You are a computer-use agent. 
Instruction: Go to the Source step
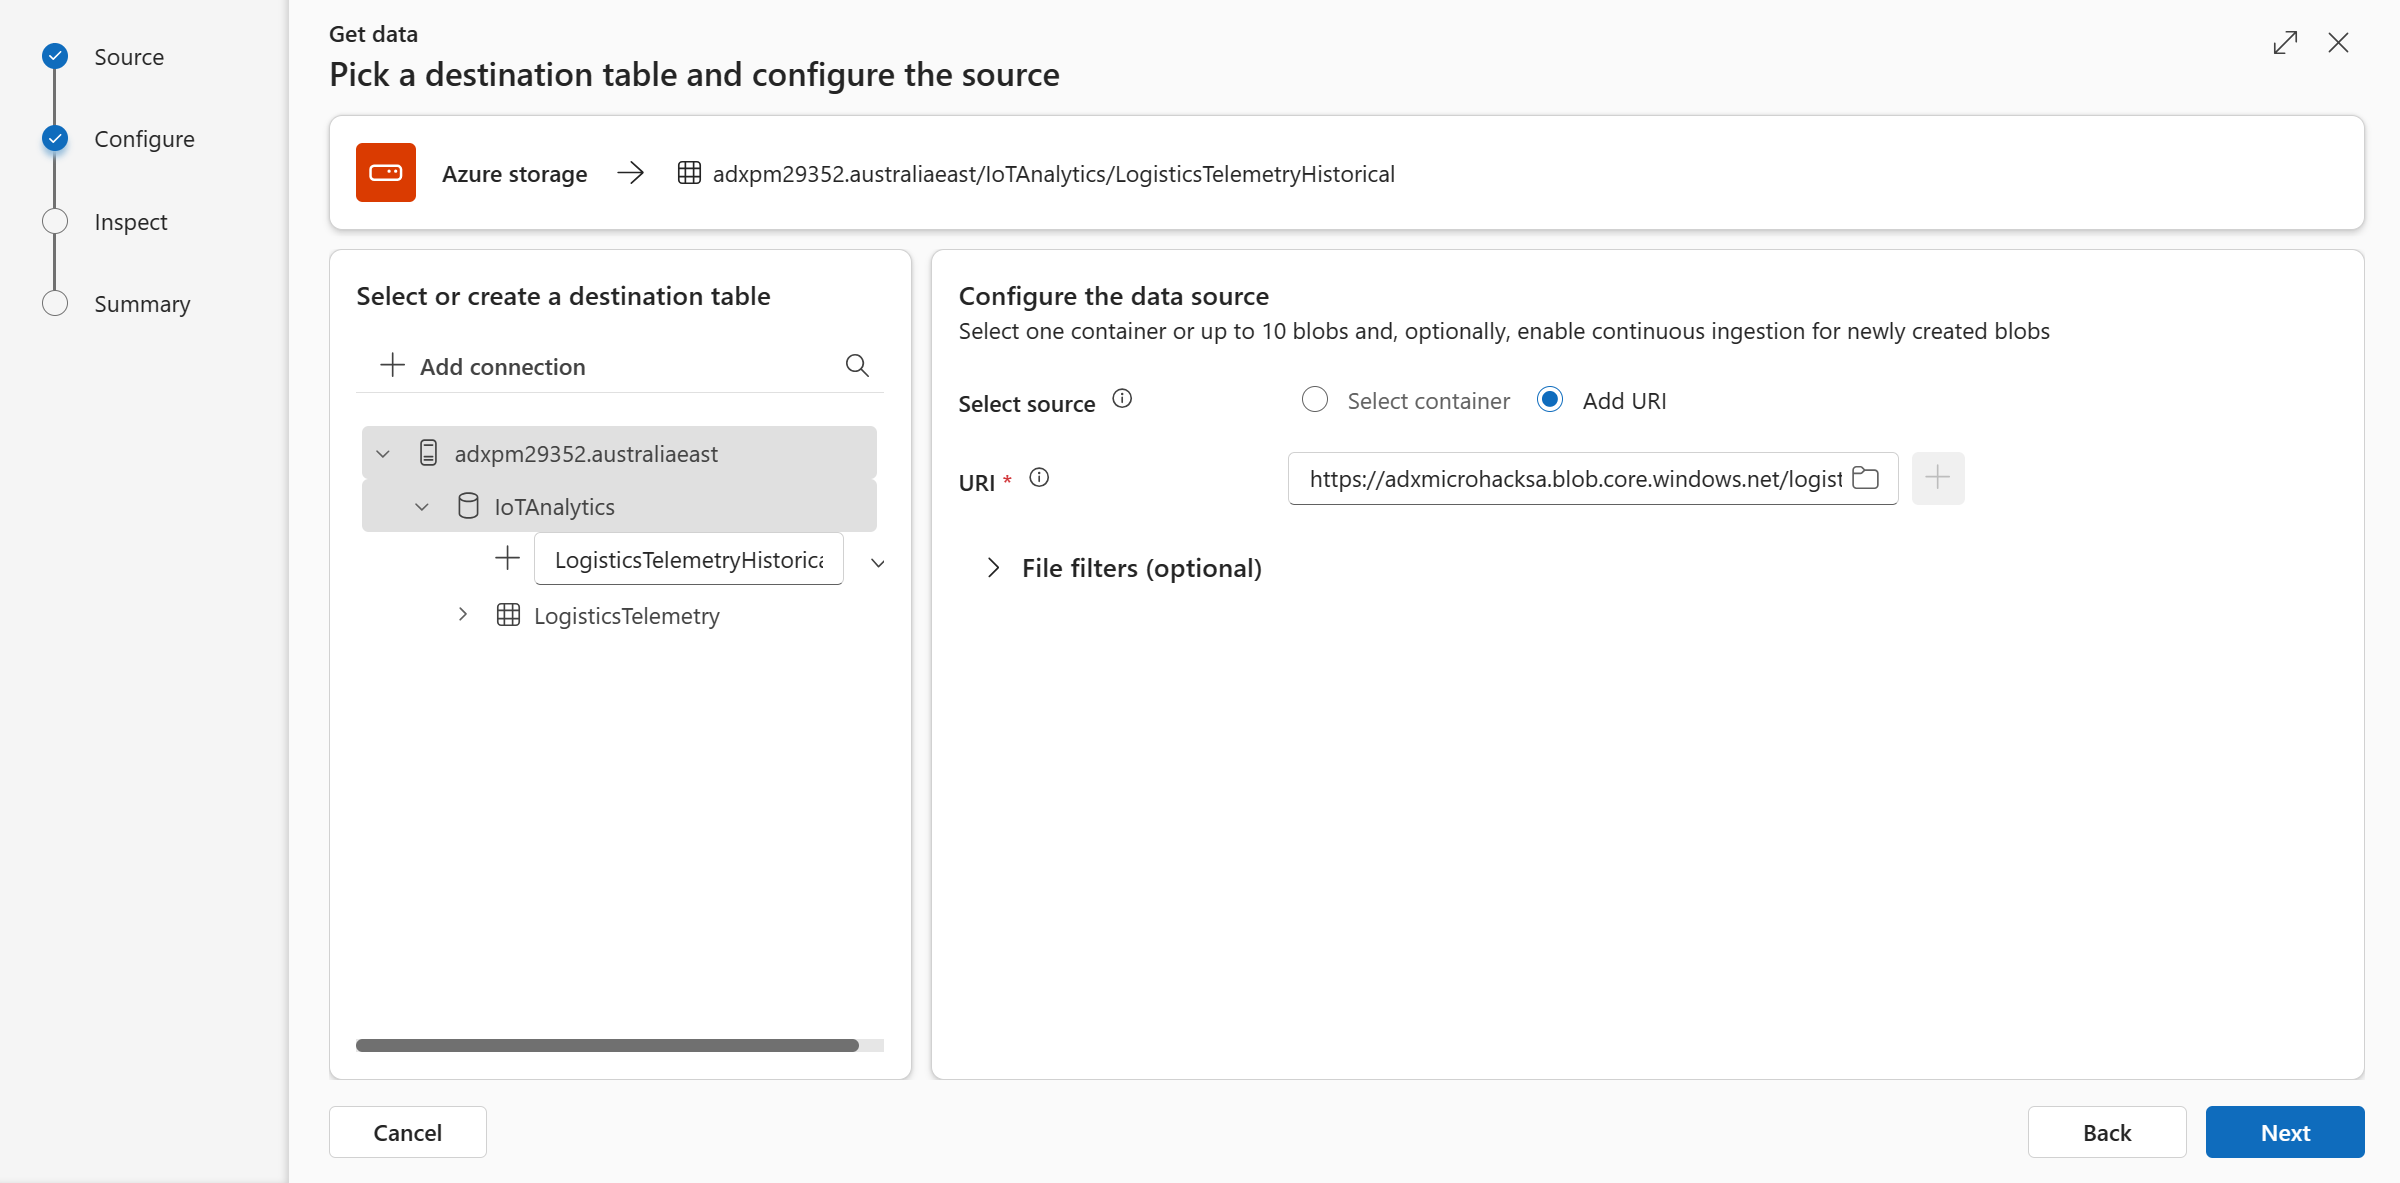[x=129, y=57]
